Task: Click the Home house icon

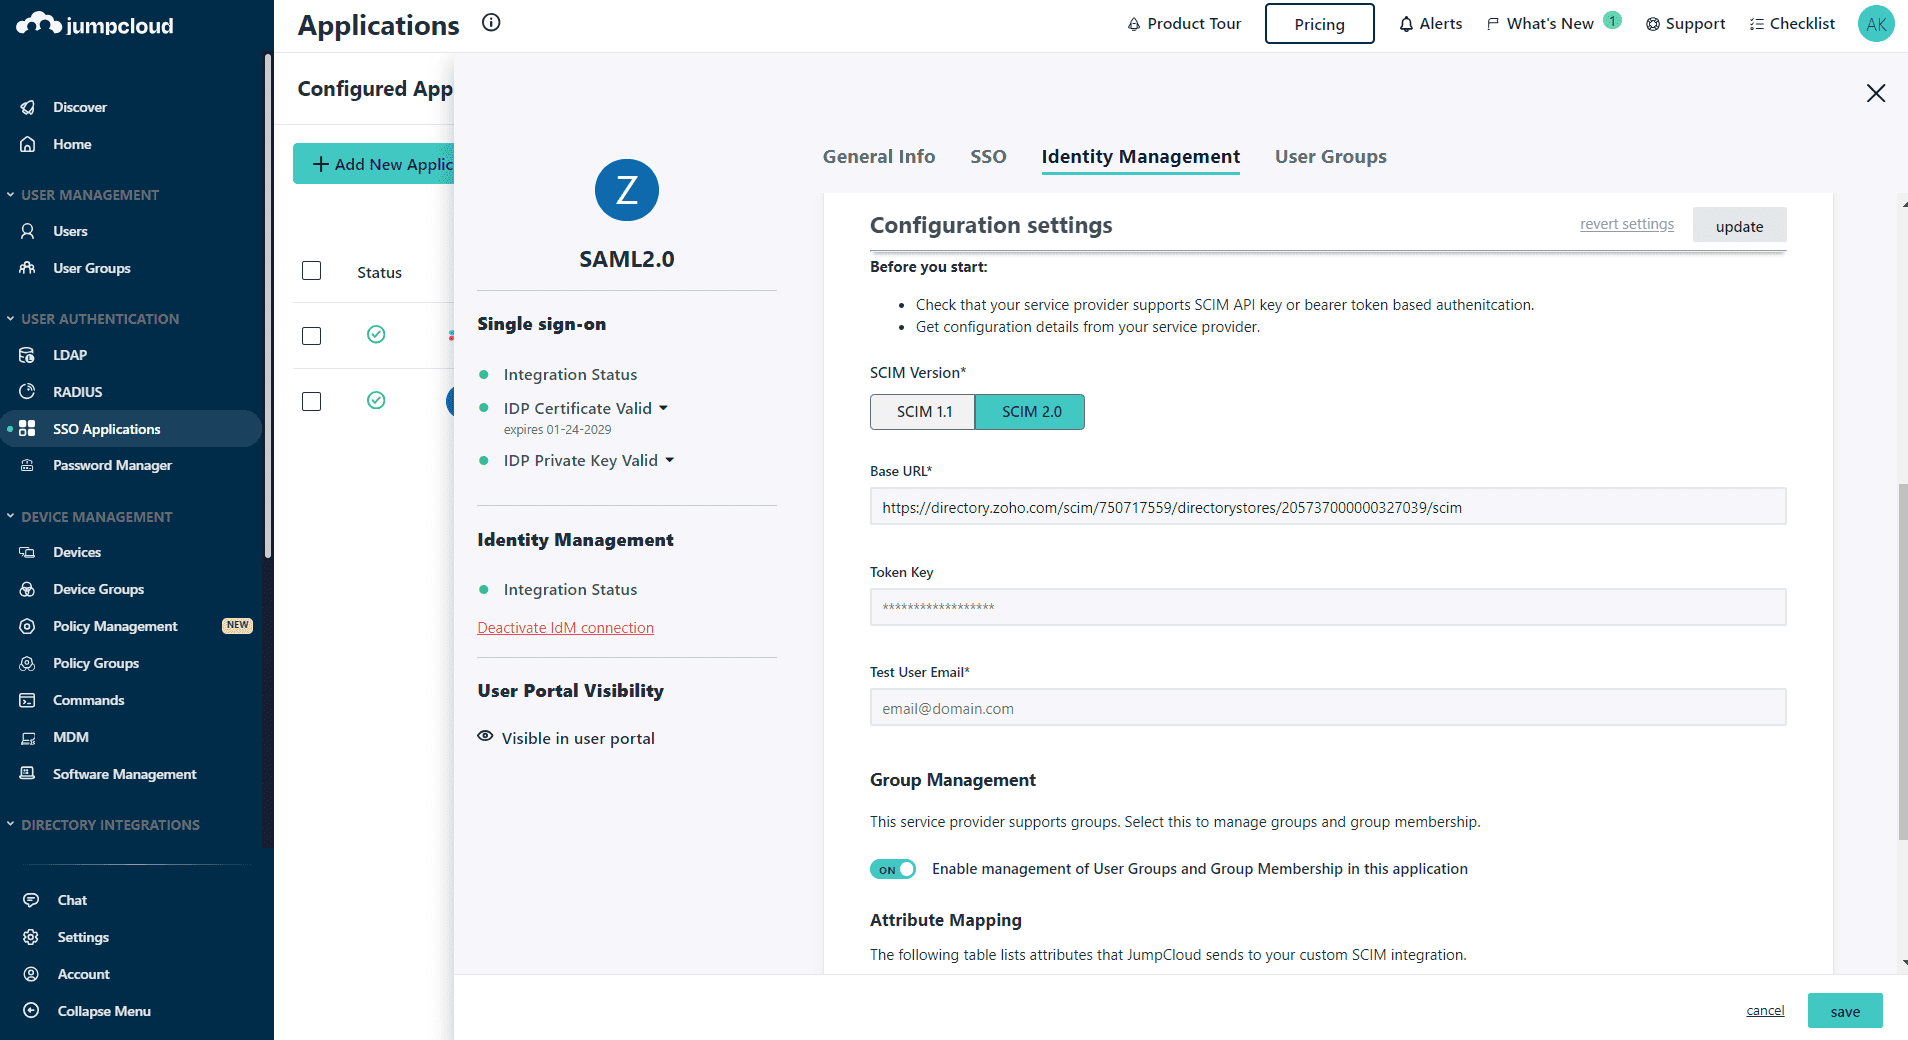Action: click(28, 144)
